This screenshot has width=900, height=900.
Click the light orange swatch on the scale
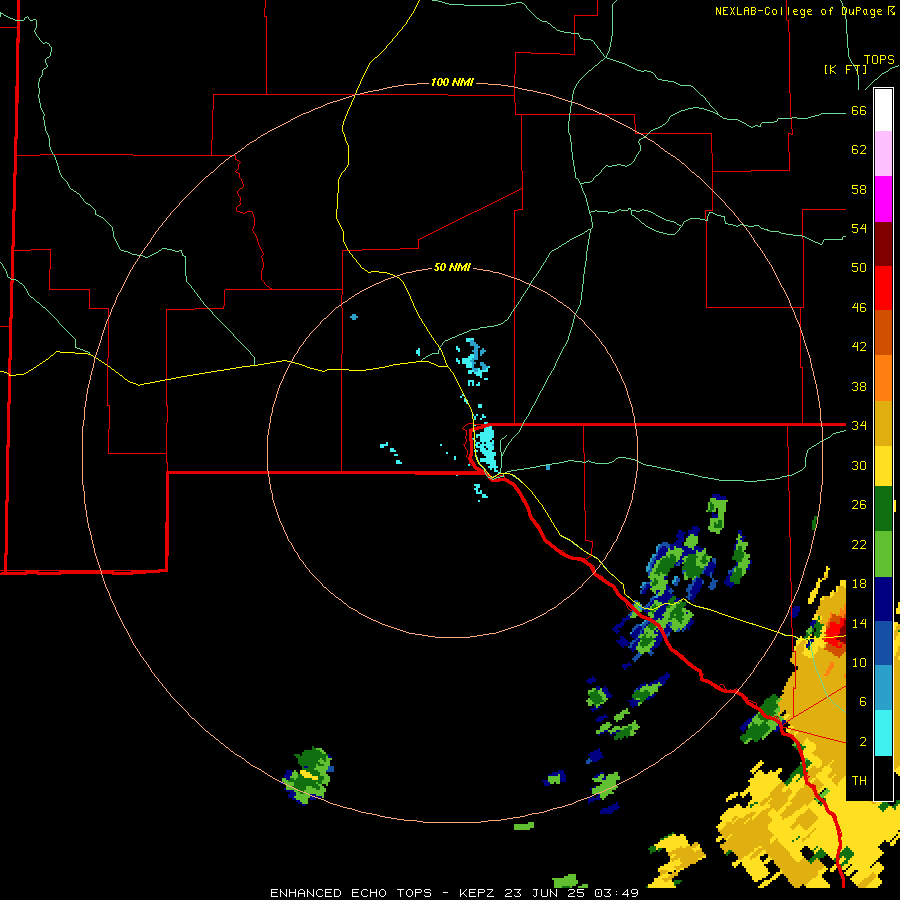pyautogui.click(x=883, y=378)
